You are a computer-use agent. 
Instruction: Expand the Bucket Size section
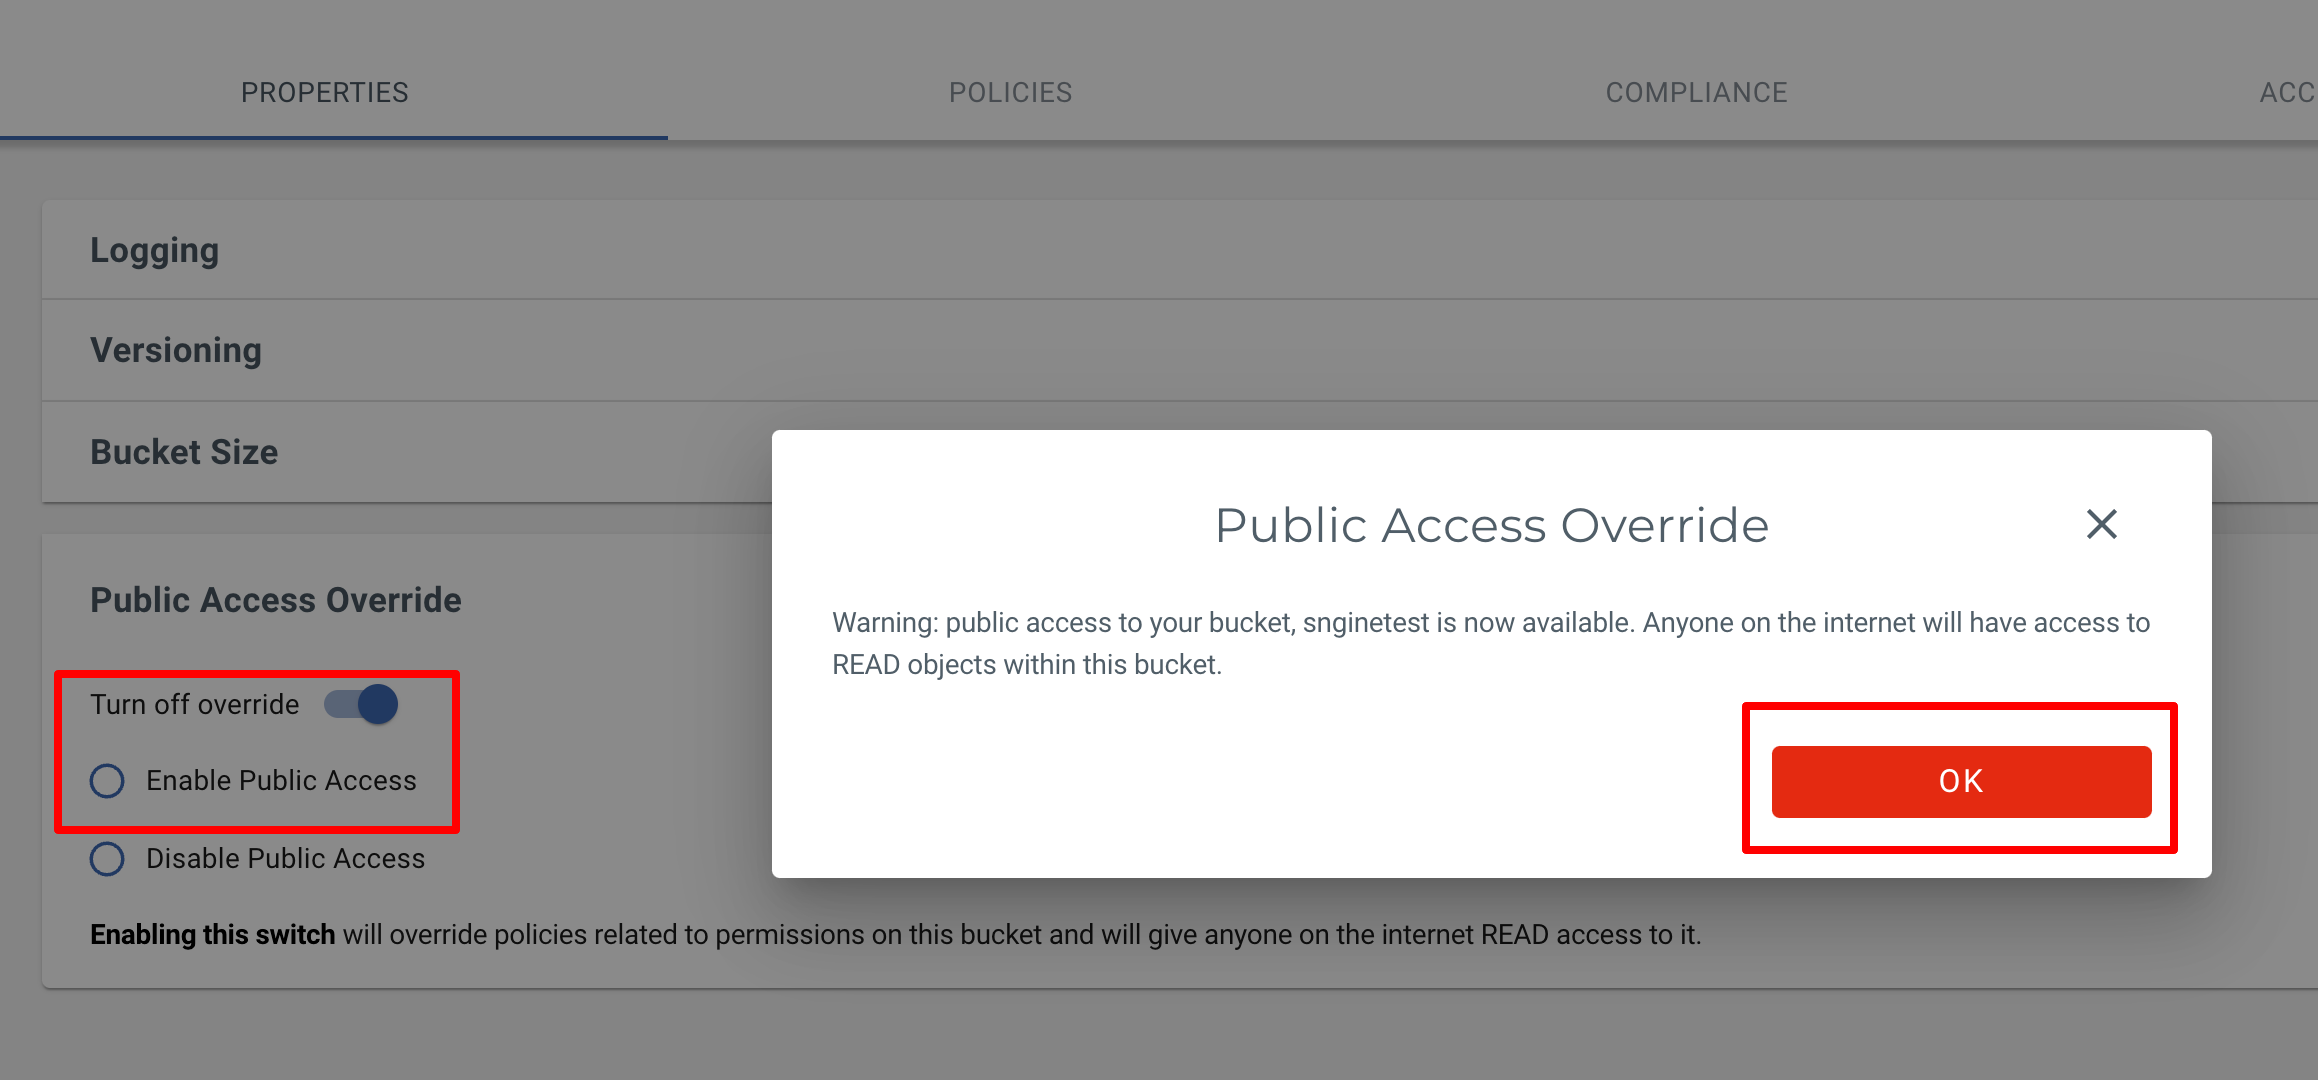coord(184,452)
